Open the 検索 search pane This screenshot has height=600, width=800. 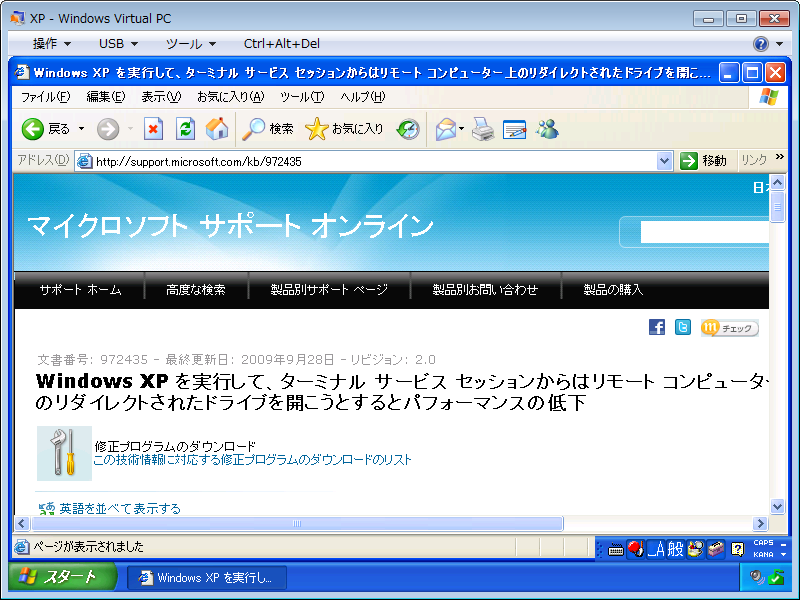268,129
